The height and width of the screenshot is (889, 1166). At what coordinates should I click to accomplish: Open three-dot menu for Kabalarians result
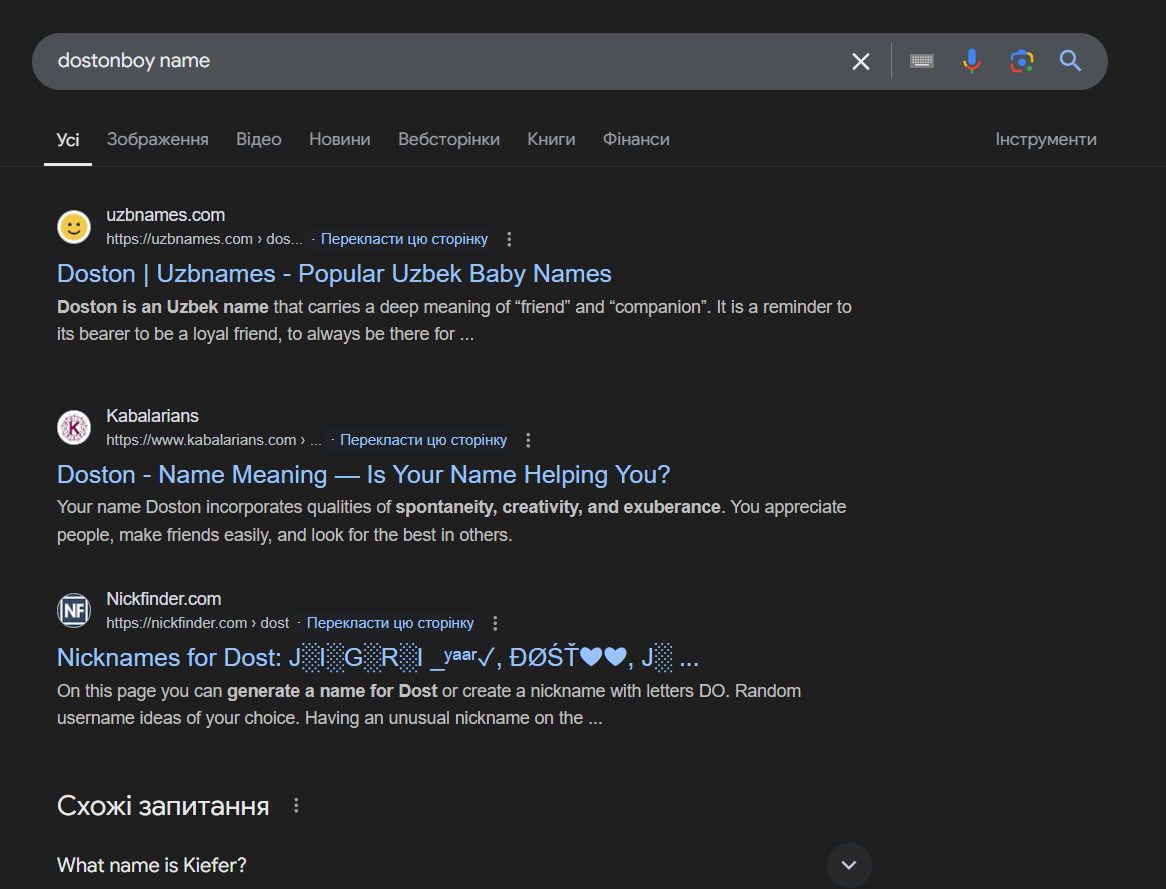tap(528, 441)
